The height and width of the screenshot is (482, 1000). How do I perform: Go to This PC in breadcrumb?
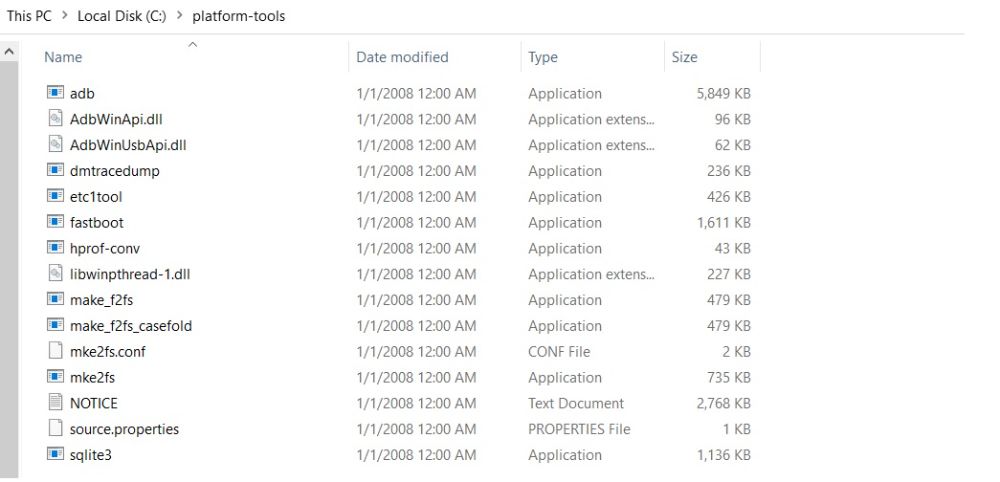(x=29, y=16)
